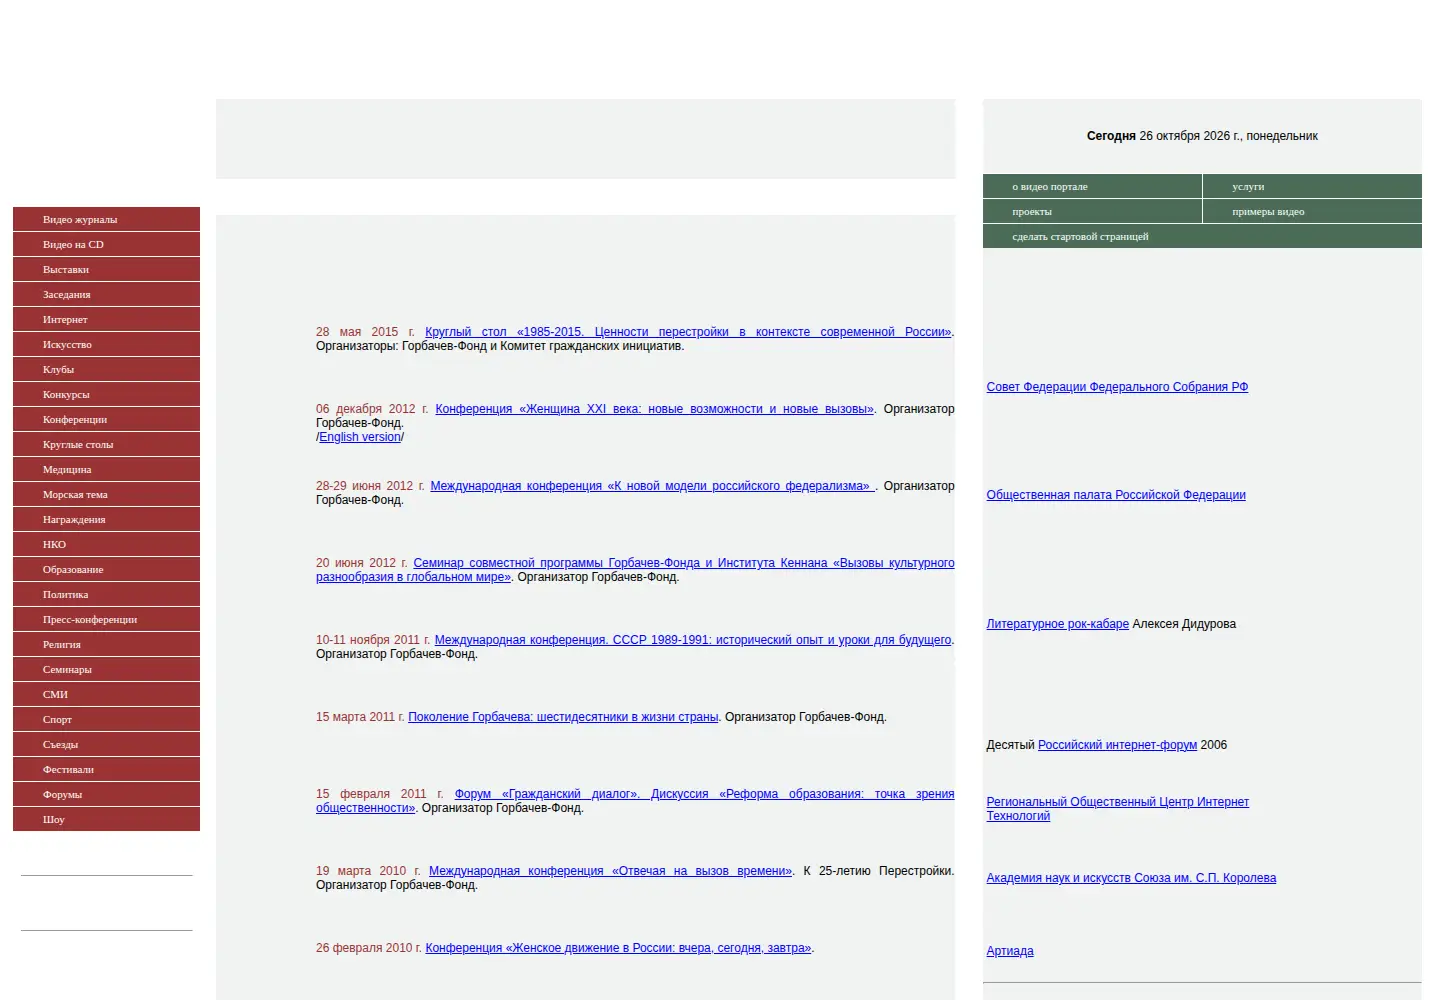Open the Конкурсы category

pyautogui.click(x=106, y=394)
